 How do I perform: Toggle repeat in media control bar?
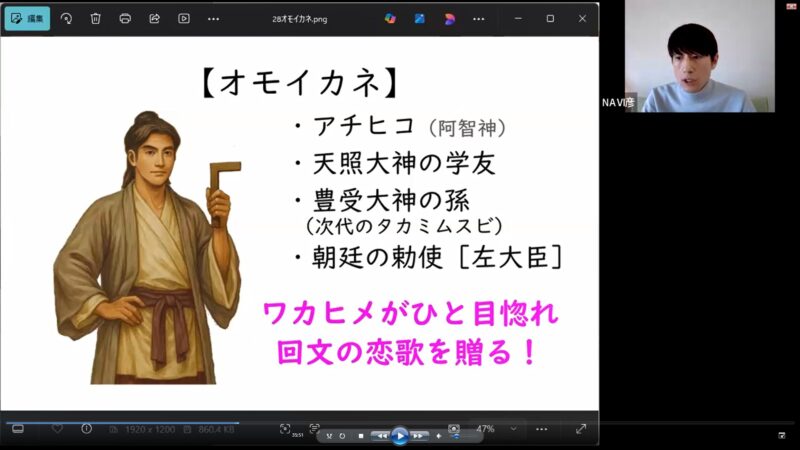point(342,436)
